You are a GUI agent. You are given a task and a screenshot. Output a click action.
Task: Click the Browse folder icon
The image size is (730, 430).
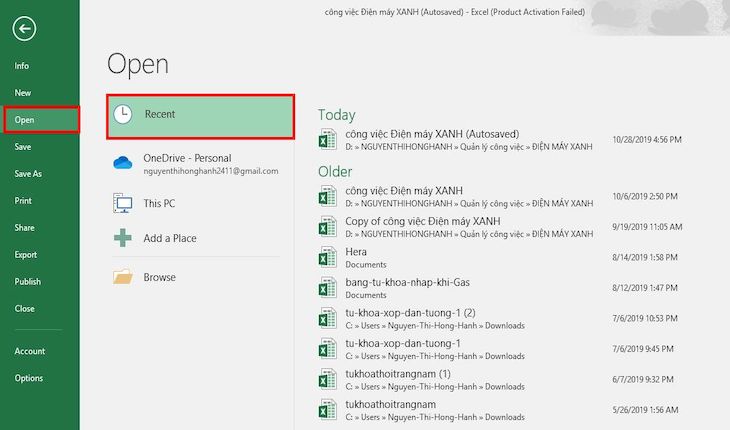tap(123, 277)
